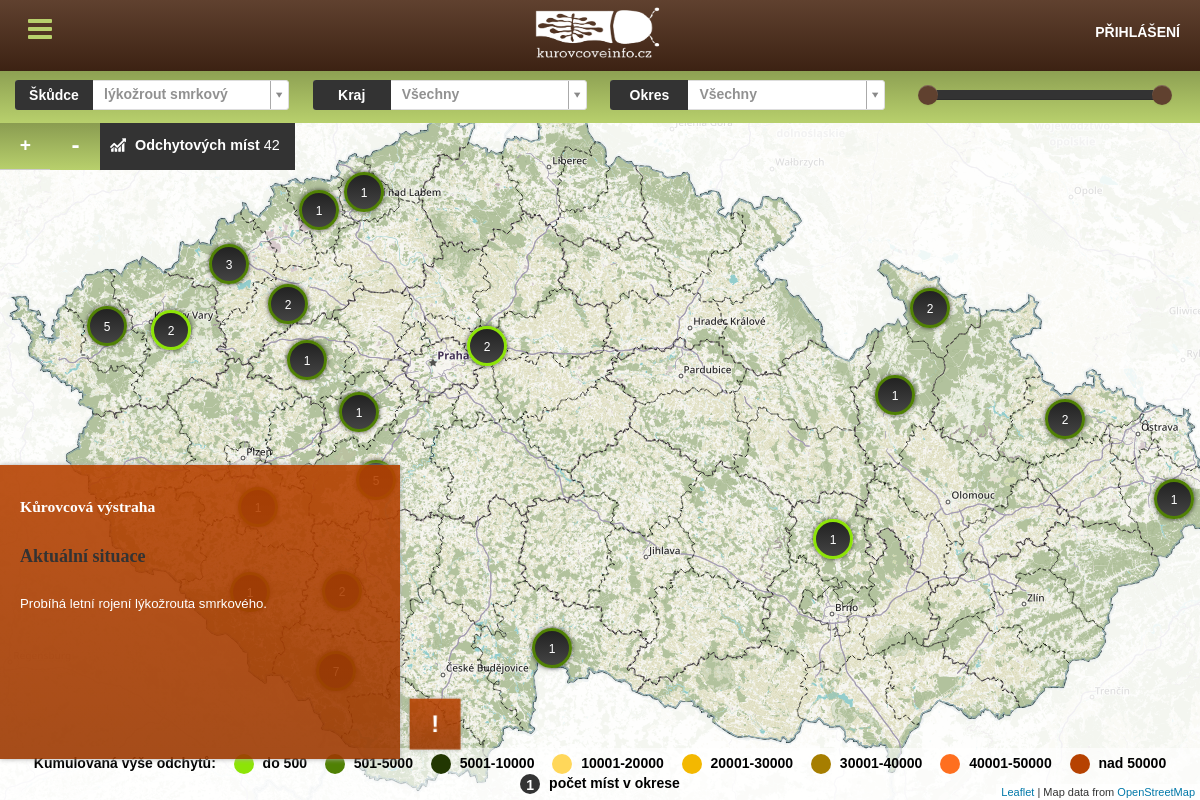Zoom in the map with plus button
Viewport: 1200px width, 800px height.
[25, 146]
